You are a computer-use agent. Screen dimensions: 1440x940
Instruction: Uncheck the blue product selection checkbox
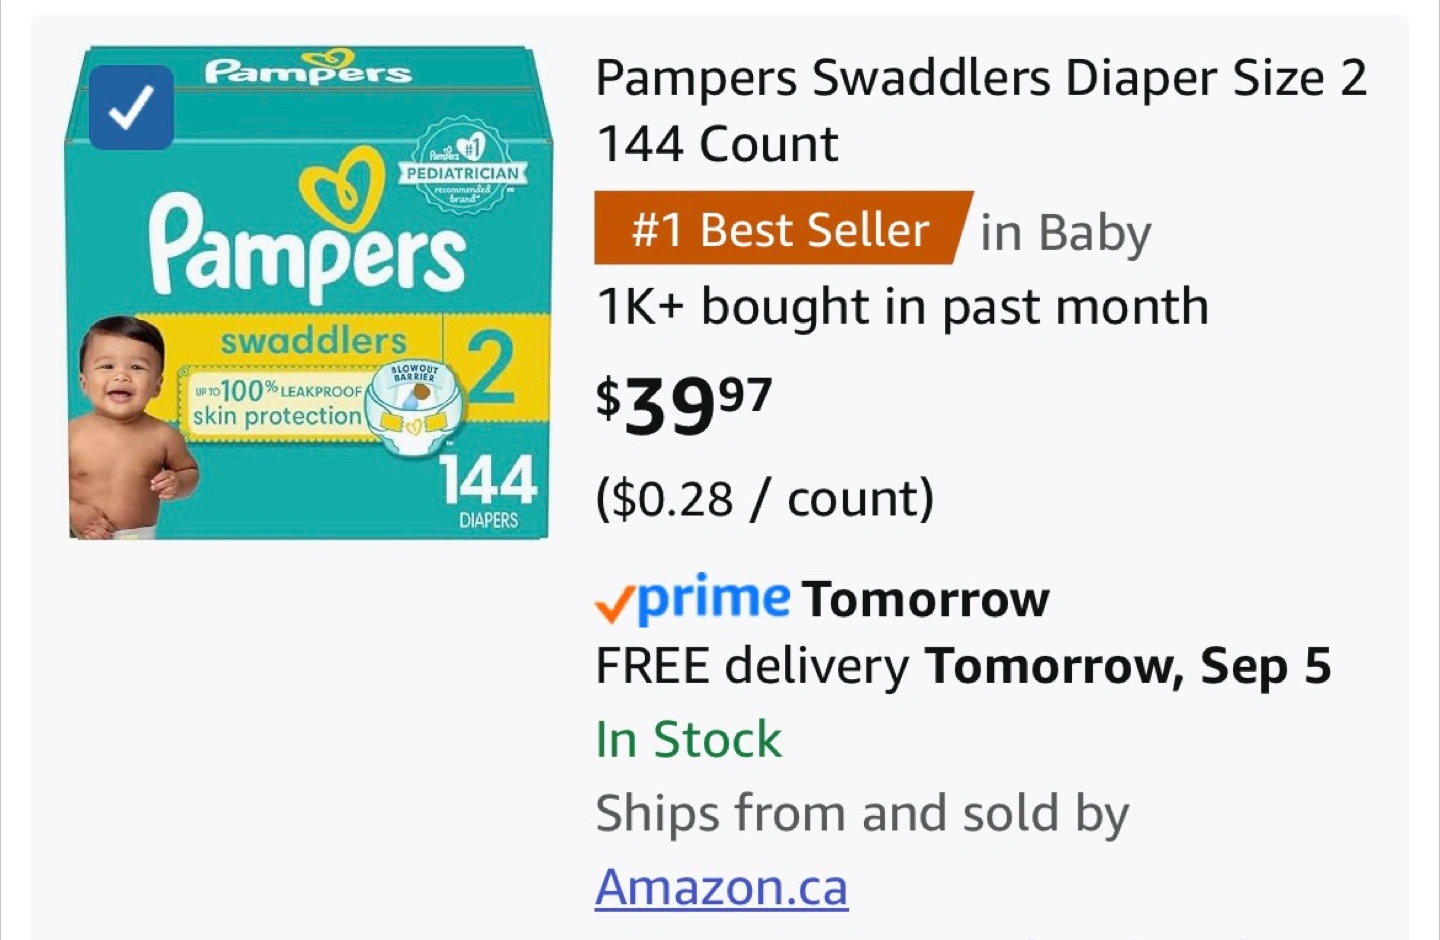(x=131, y=108)
